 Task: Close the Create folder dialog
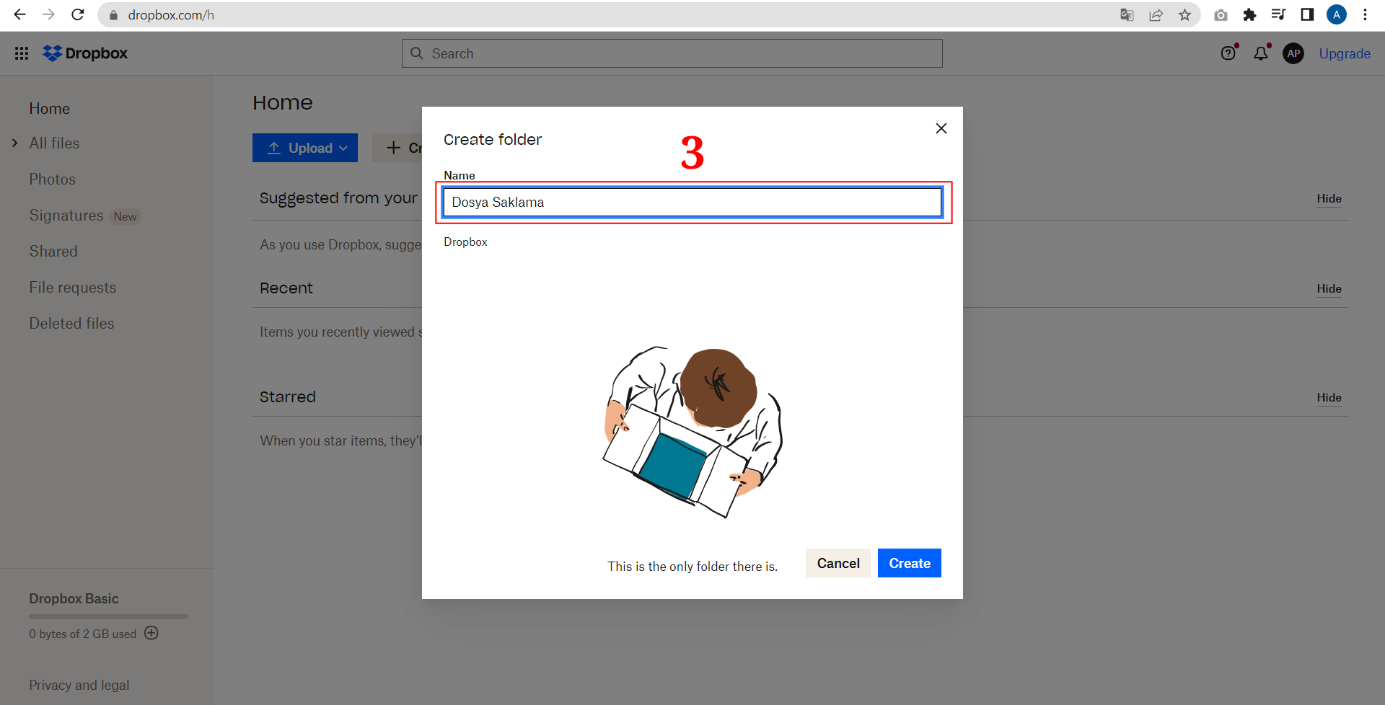point(940,128)
